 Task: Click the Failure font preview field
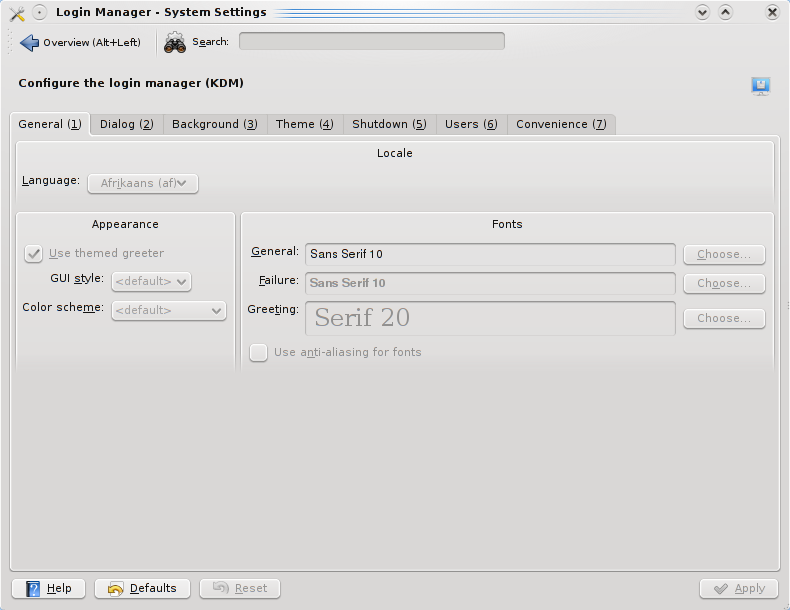coord(490,284)
